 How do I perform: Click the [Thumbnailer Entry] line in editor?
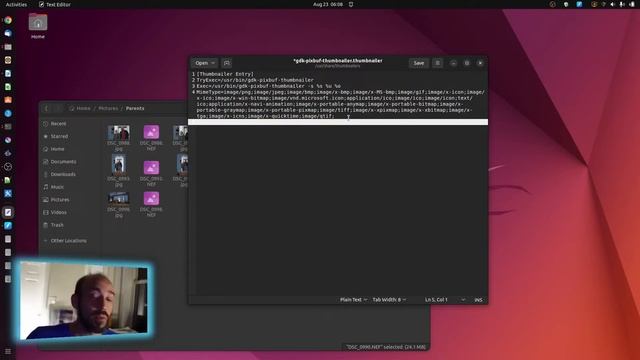pos(225,74)
